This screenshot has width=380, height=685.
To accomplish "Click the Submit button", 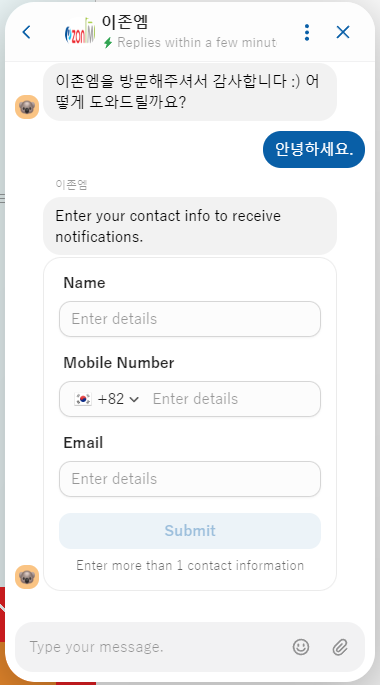I will 190,531.
